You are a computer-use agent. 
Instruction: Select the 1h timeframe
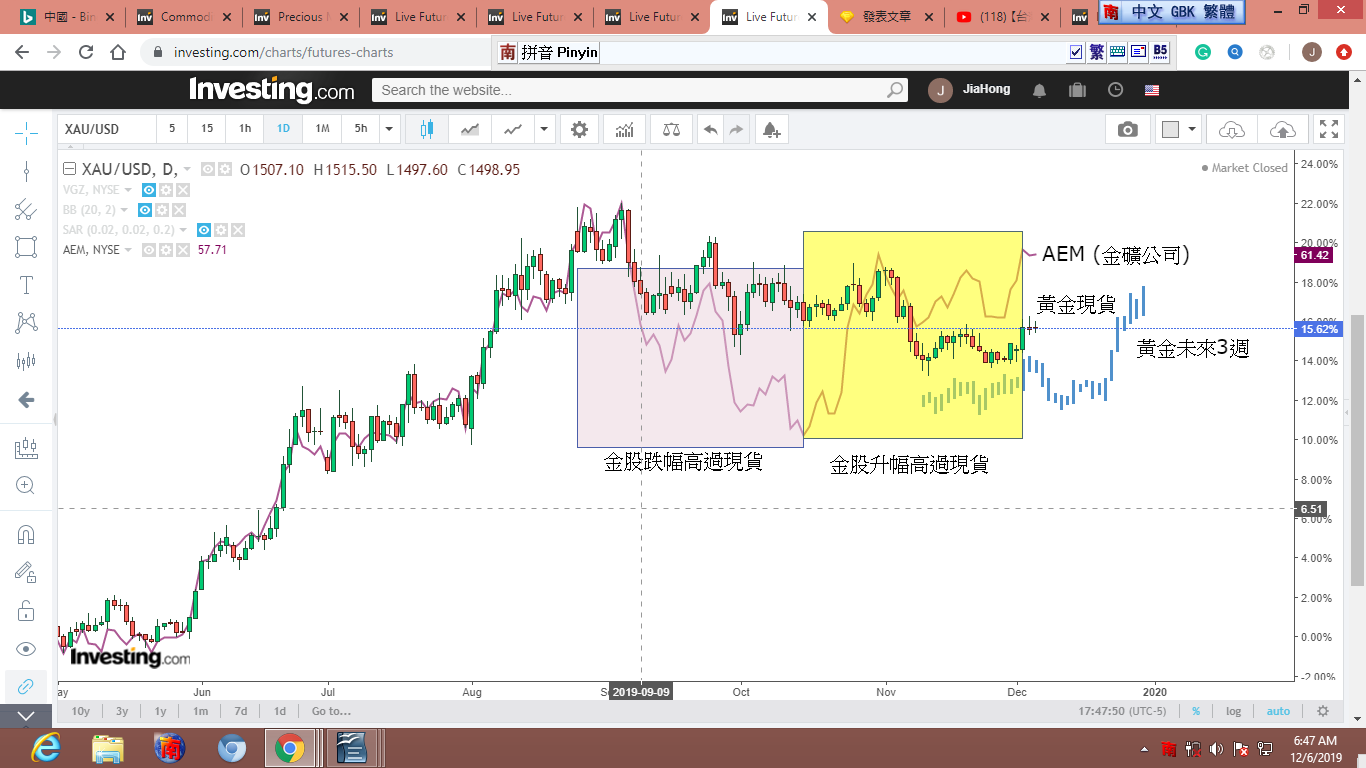point(245,129)
